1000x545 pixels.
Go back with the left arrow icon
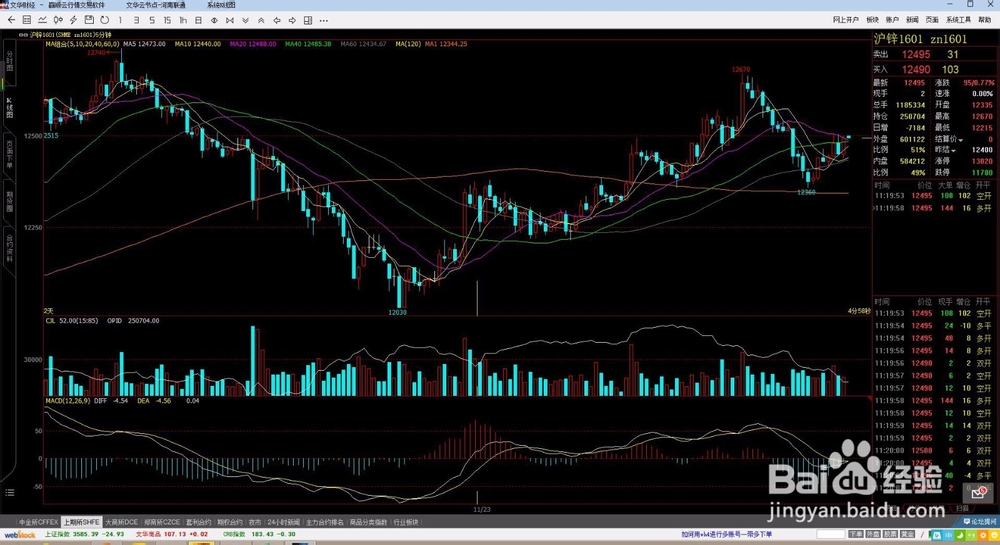(x=11, y=20)
